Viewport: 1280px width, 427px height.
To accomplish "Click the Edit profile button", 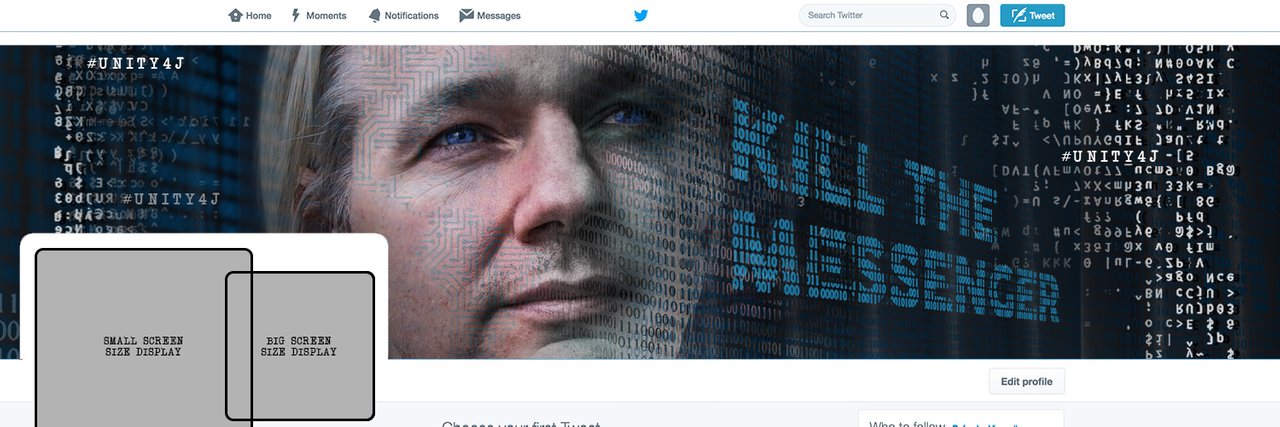I will point(1027,382).
